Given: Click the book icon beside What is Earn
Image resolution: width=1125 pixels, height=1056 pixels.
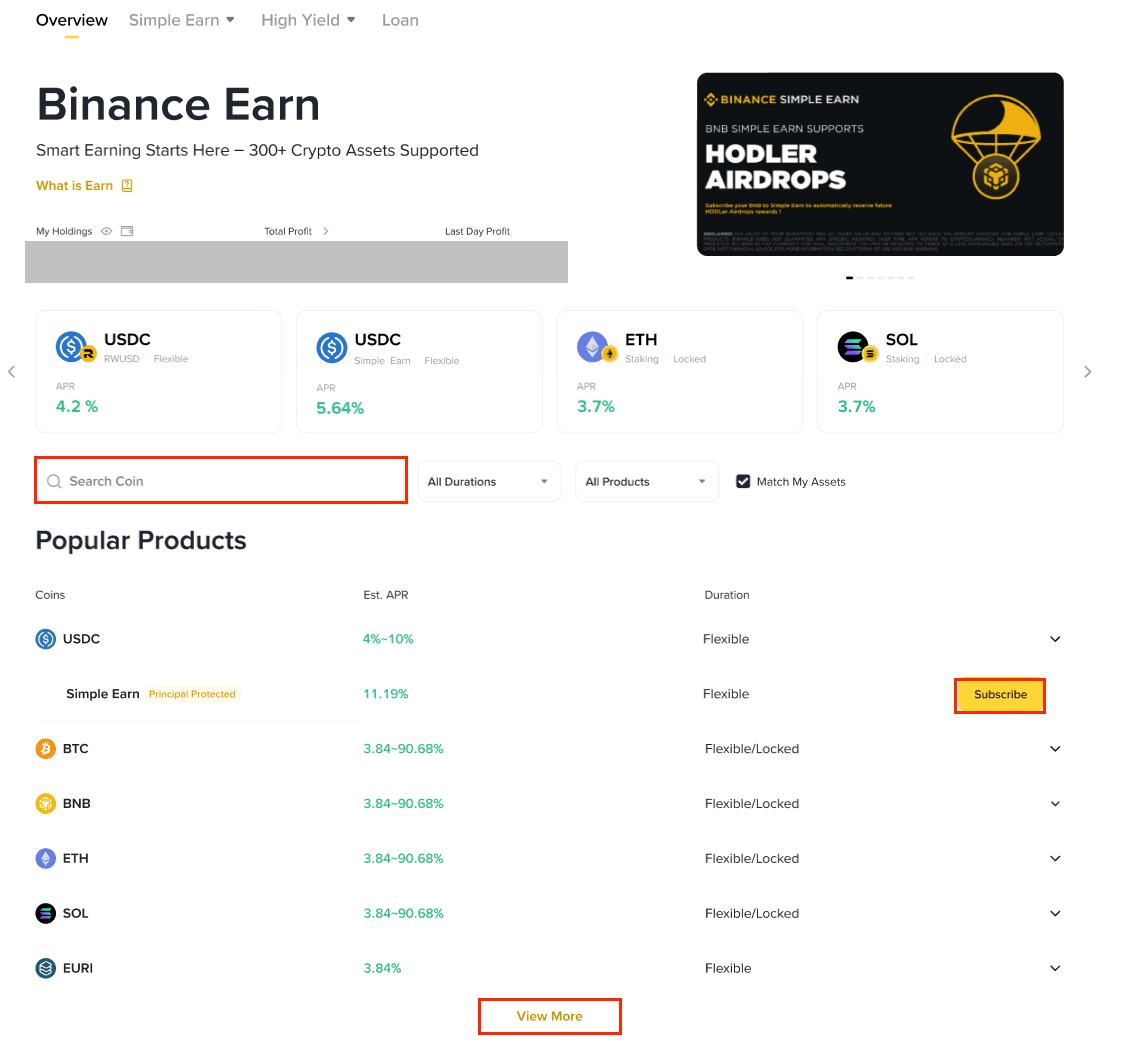Looking at the screenshot, I should point(127,185).
